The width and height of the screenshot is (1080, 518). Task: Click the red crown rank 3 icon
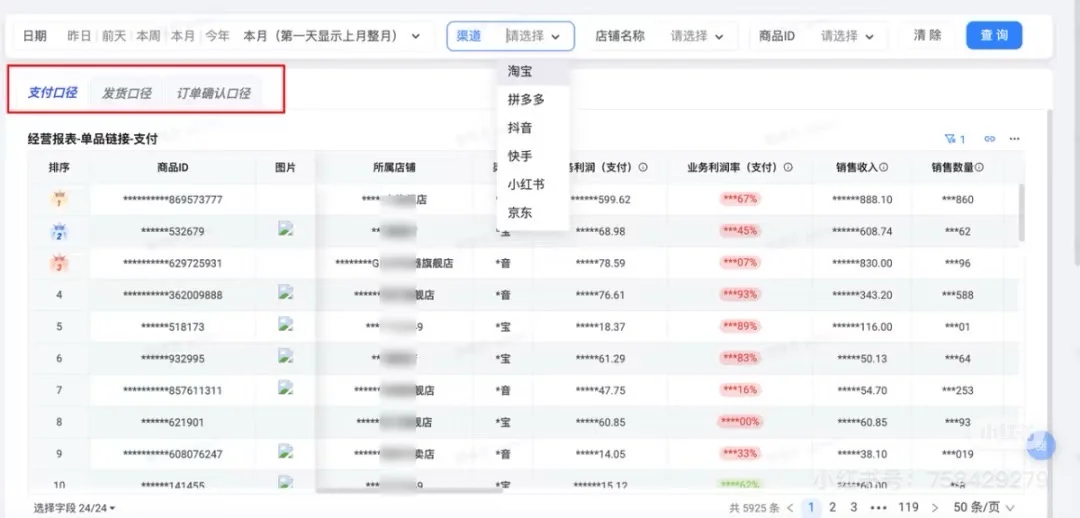click(59, 263)
